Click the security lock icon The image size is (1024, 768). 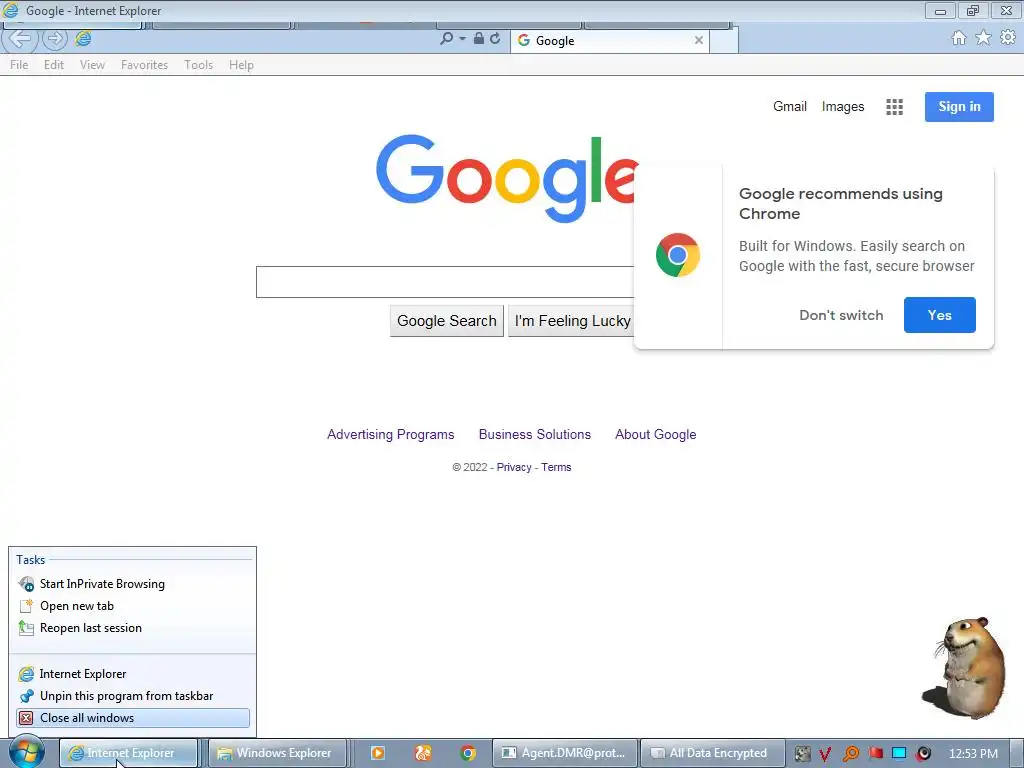click(x=479, y=39)
